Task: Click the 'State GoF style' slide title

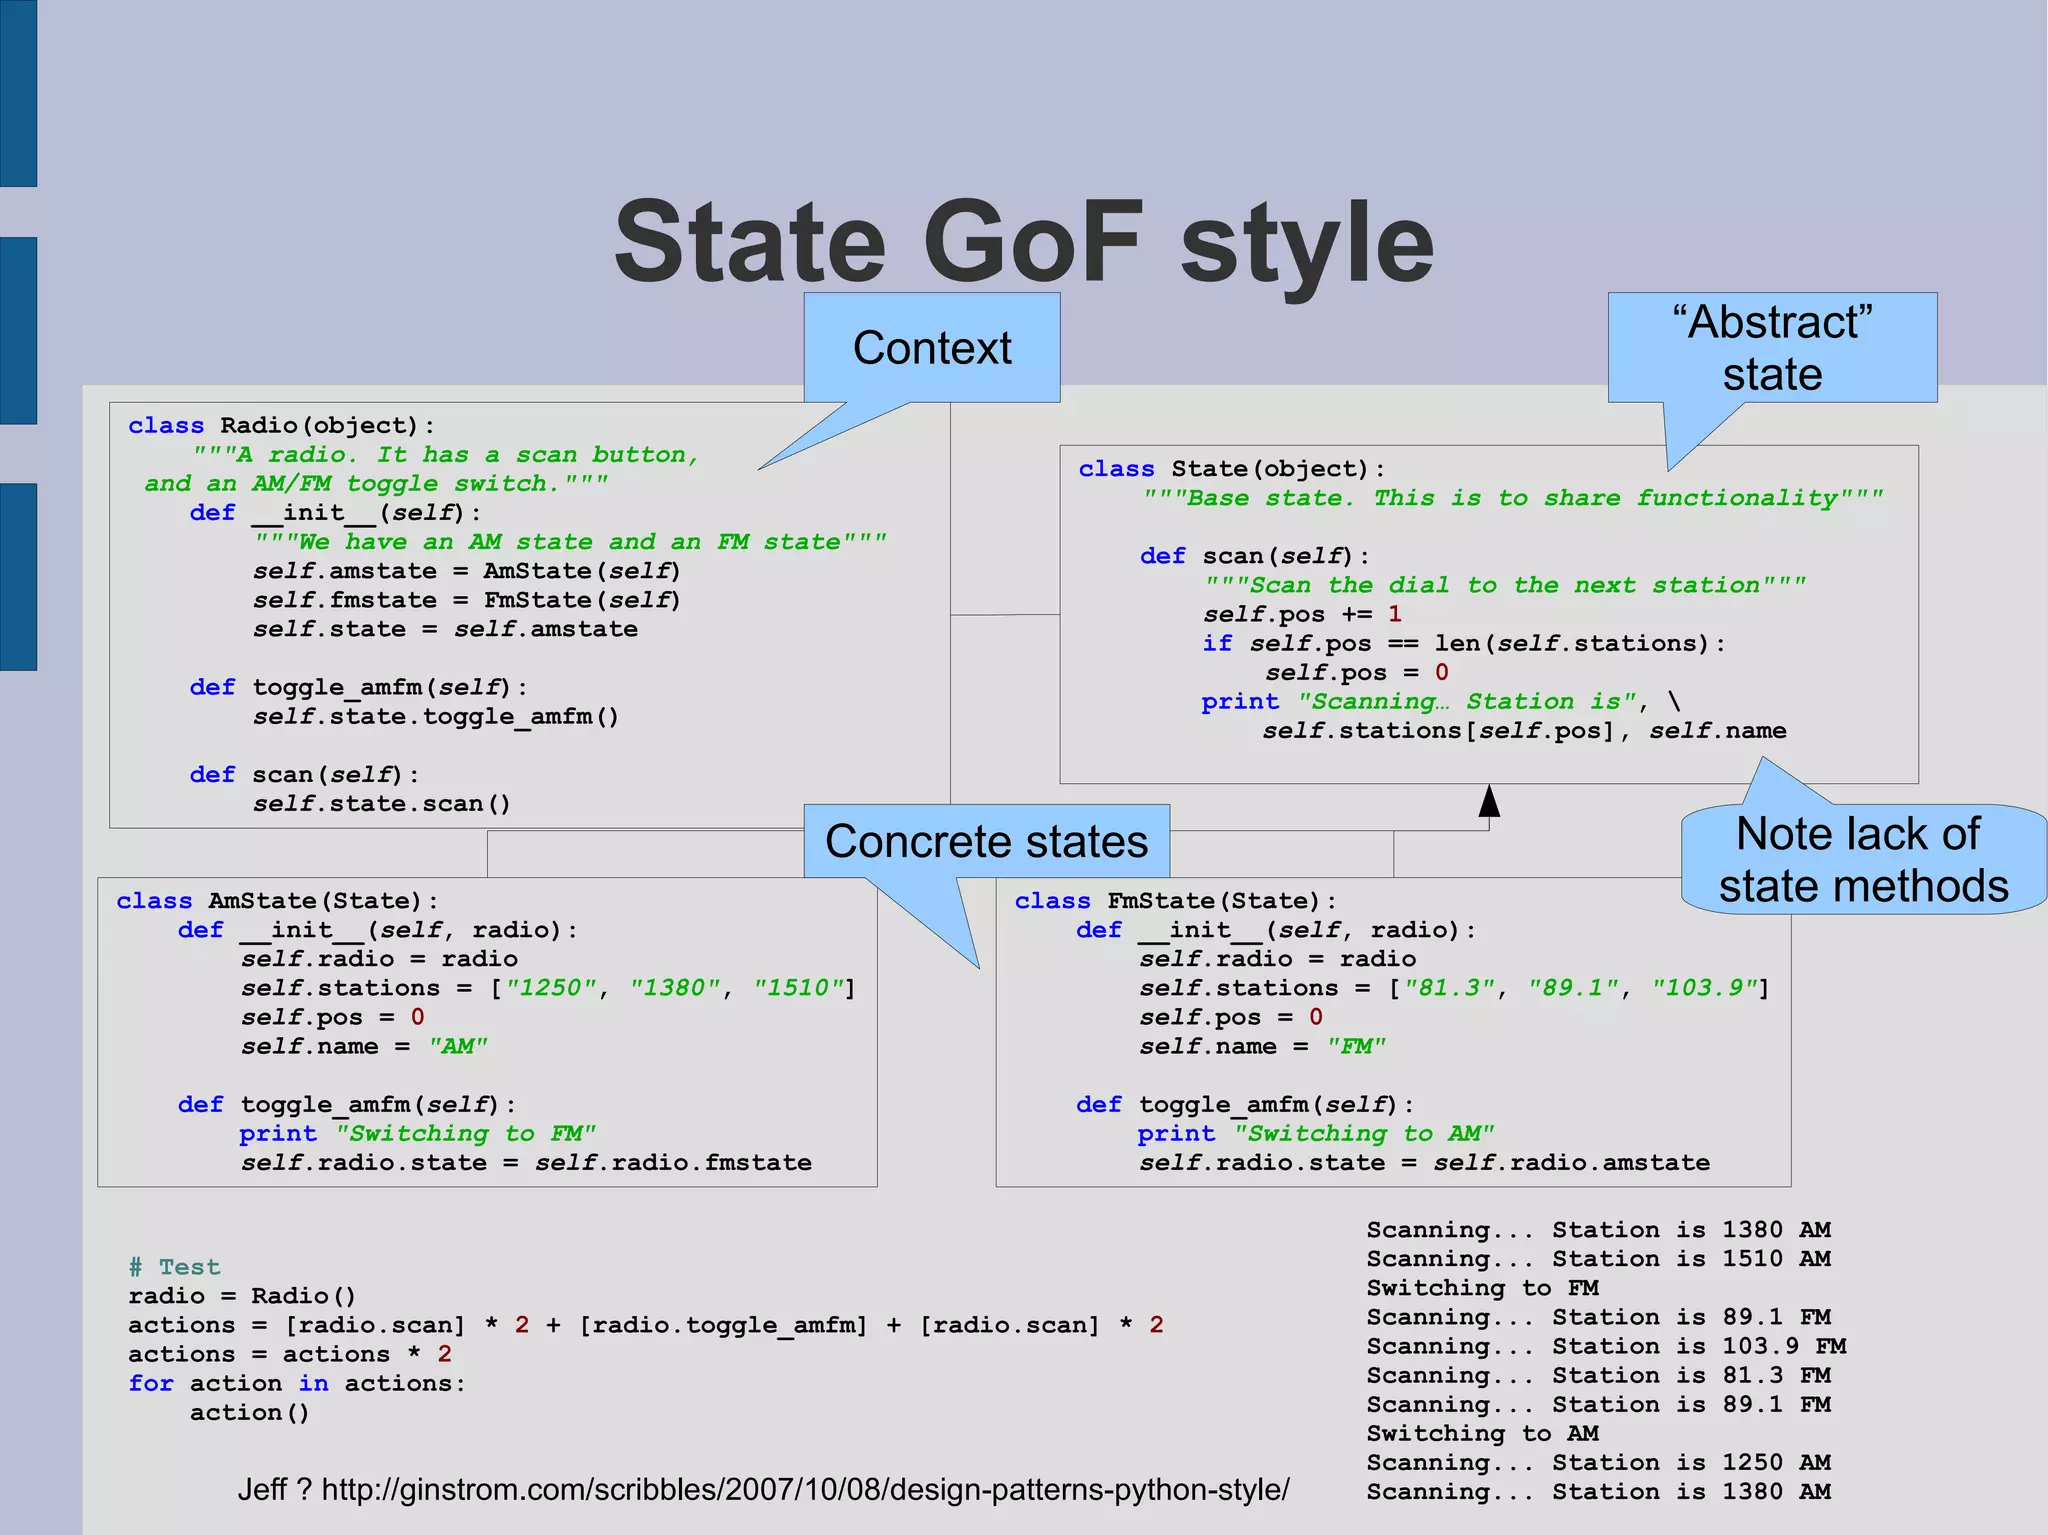Action: (1023, 243)
